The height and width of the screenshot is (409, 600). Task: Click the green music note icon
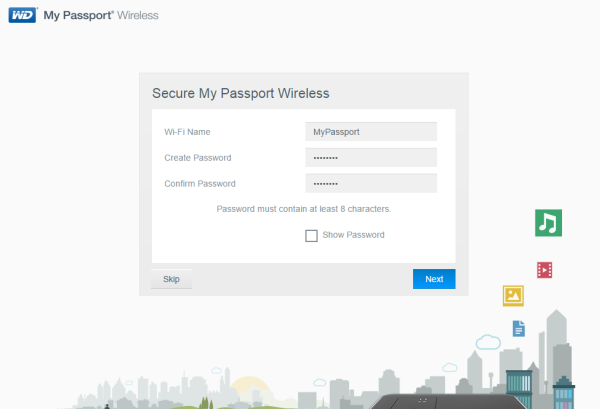[547, 222]
